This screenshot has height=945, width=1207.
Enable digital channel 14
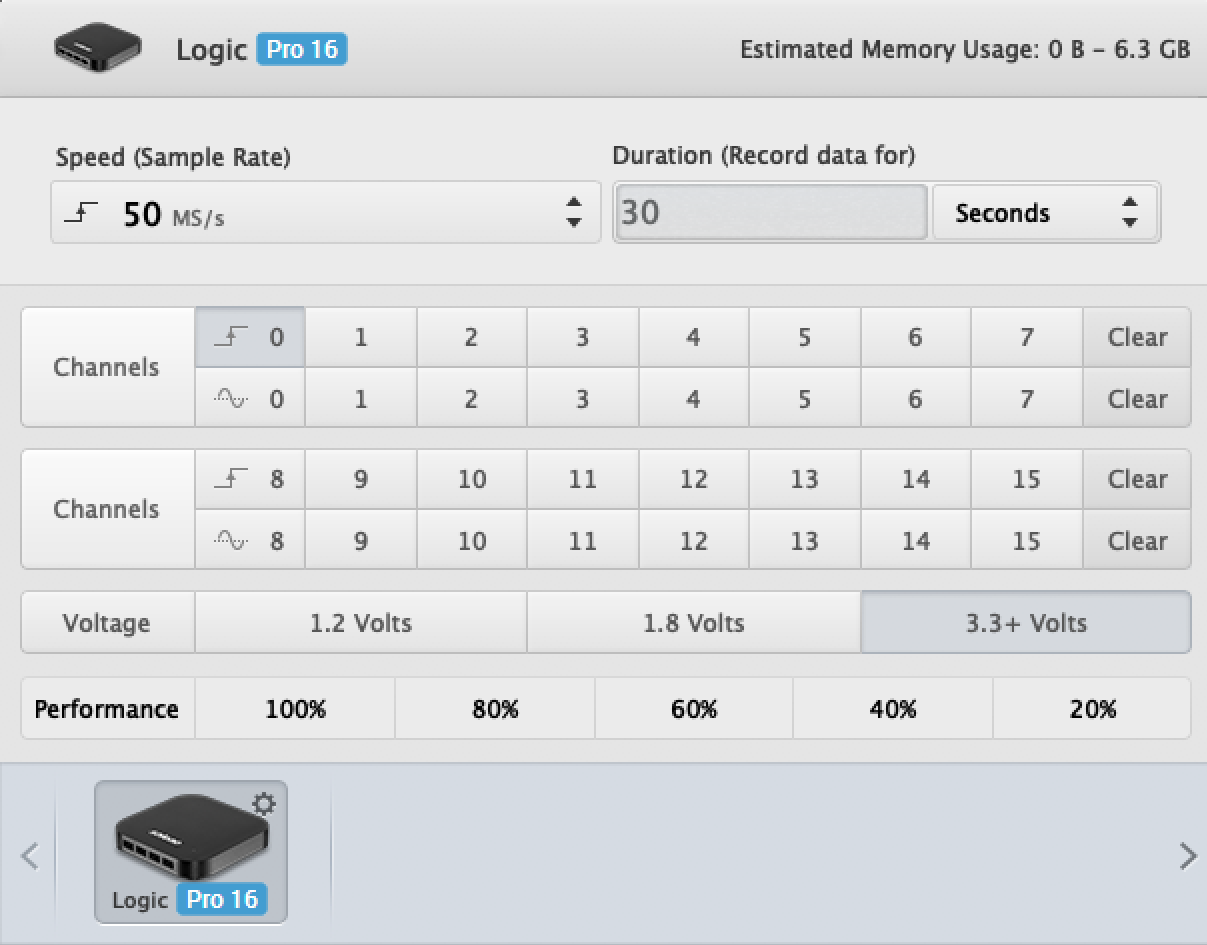(915, 479)
